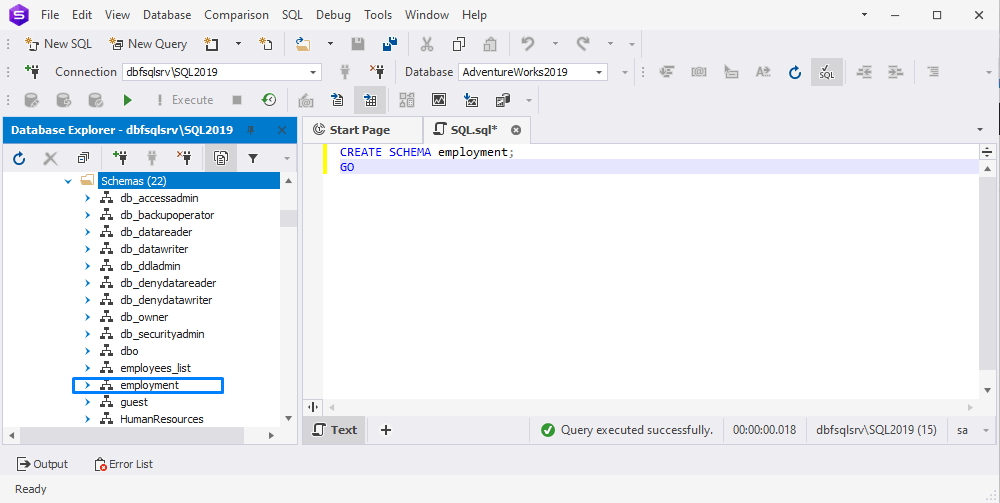Open the Tools menu
This screenshot has width=1000, height=503.
click(x=378, y=15)
